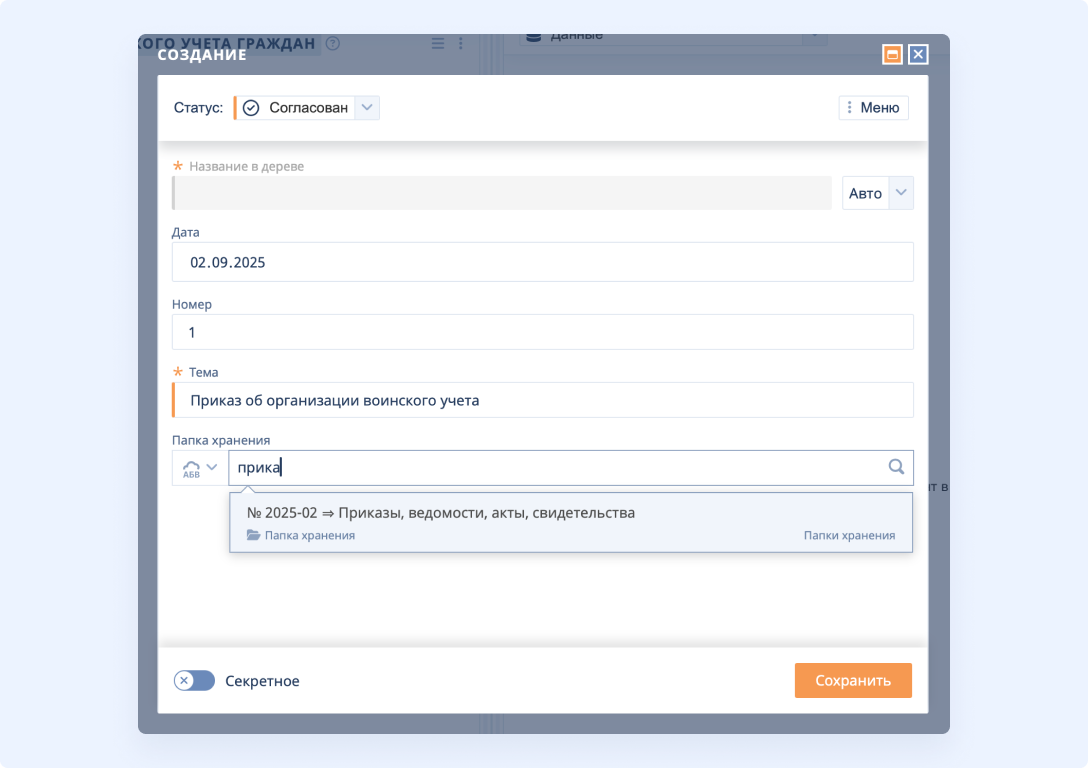Click the Номер input field
This screenshot has width=1088, height=768.
[542, 331]
